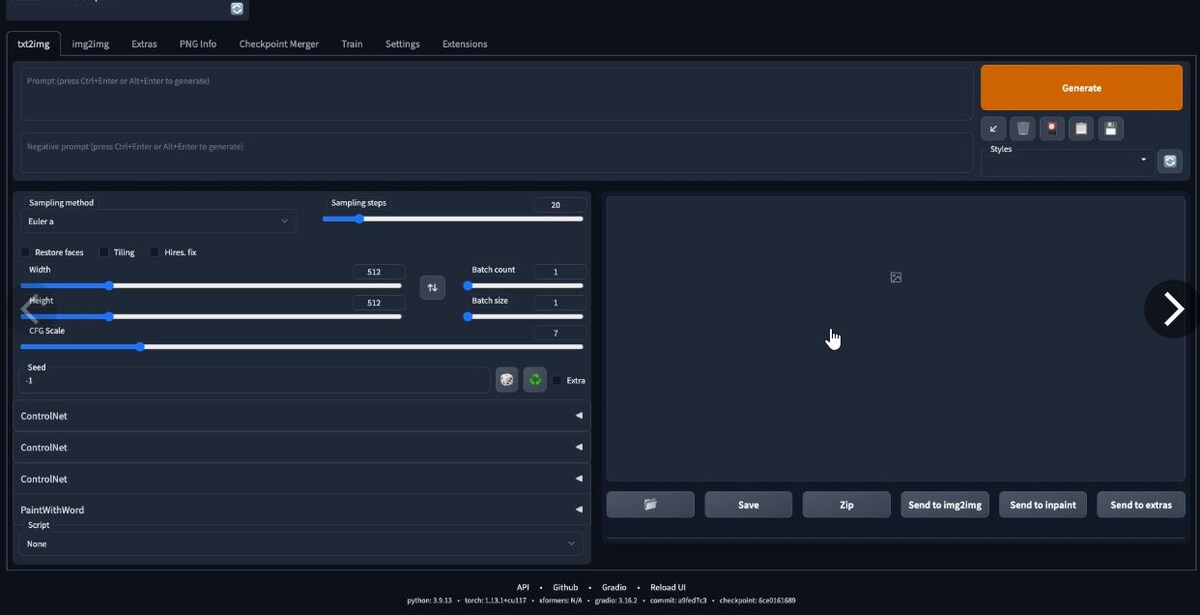The height and width of the screenshot is (615, 1200).
Task: Click Send to img2img button
Action: (x=945, y=505)
